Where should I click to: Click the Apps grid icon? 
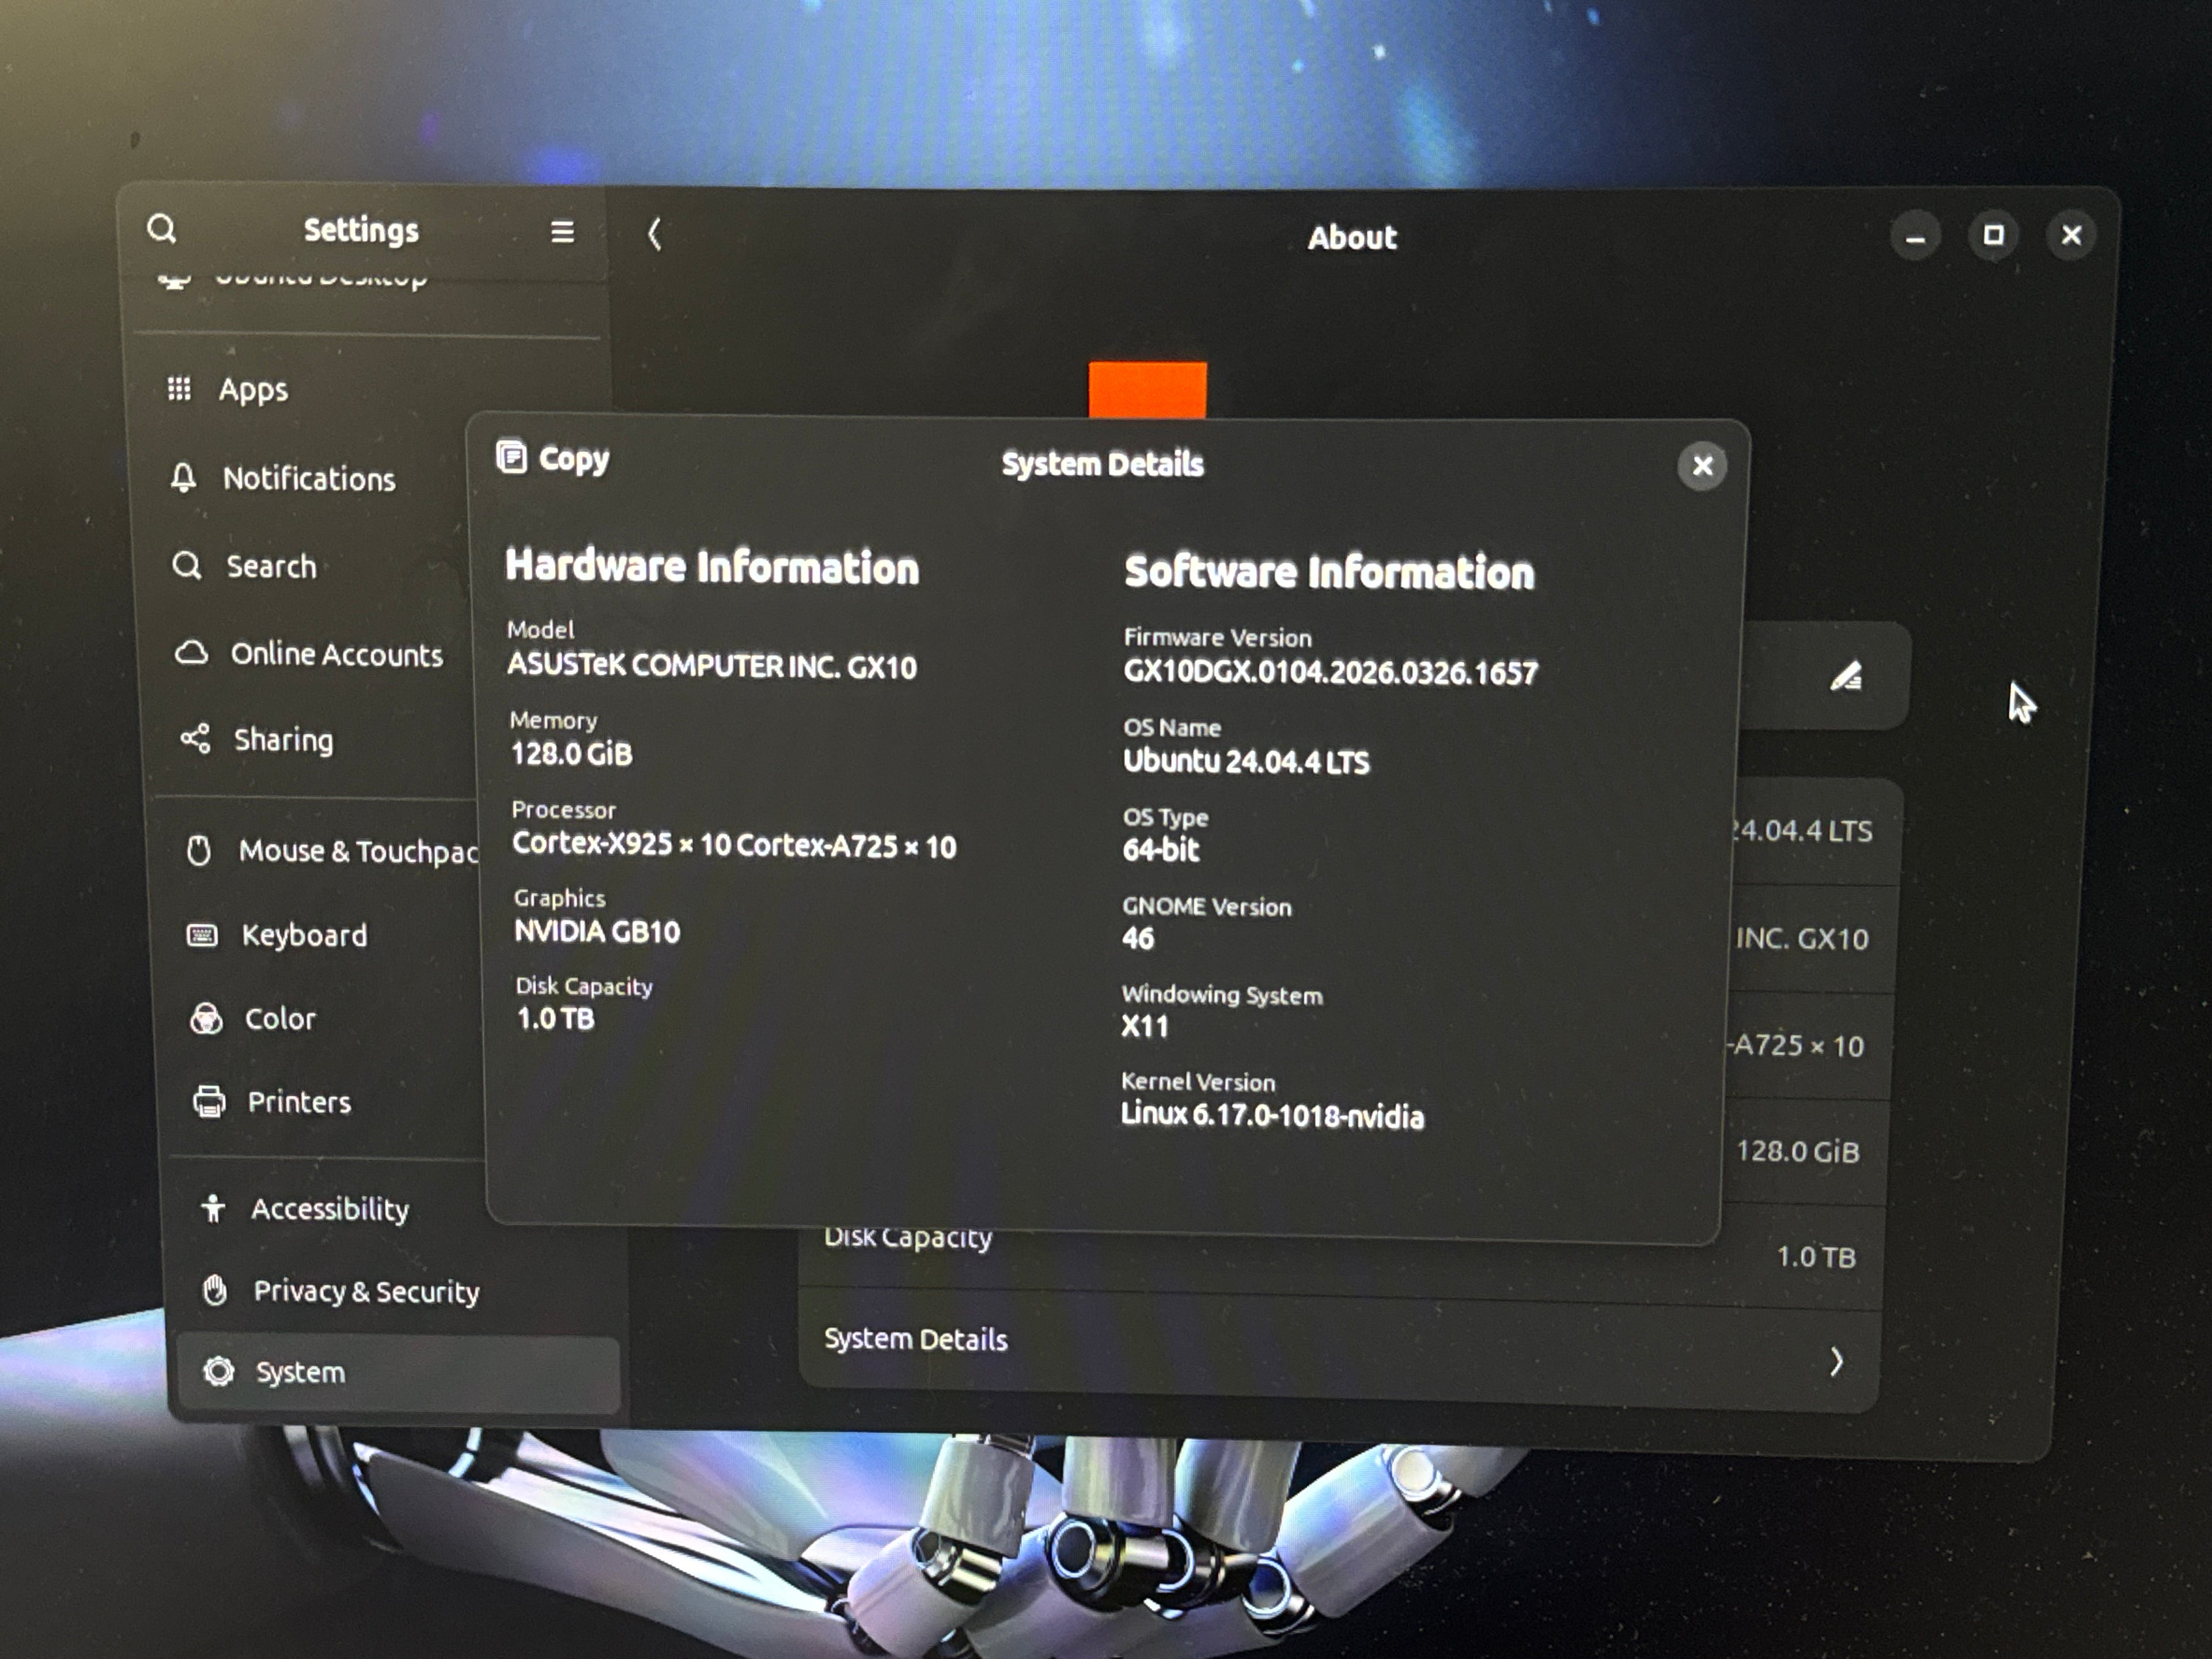tap(179, 388)
